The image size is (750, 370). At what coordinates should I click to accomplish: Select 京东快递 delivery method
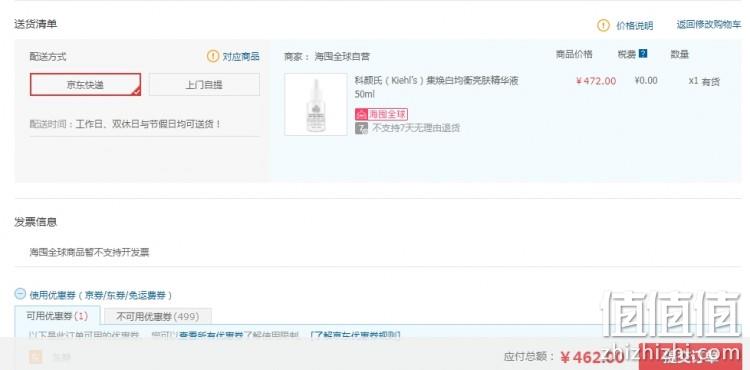pos(86,85)
